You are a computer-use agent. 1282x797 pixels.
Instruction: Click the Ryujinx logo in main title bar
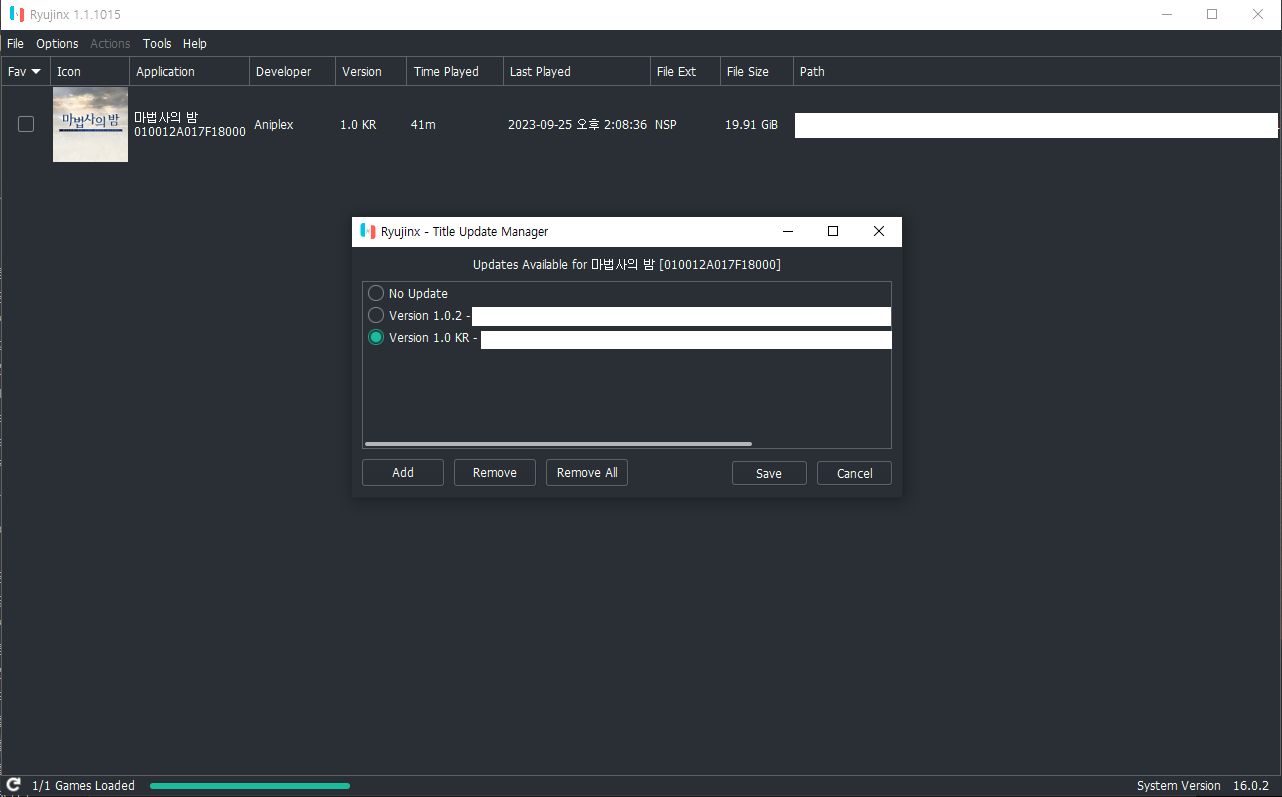(x=16, y=15)
